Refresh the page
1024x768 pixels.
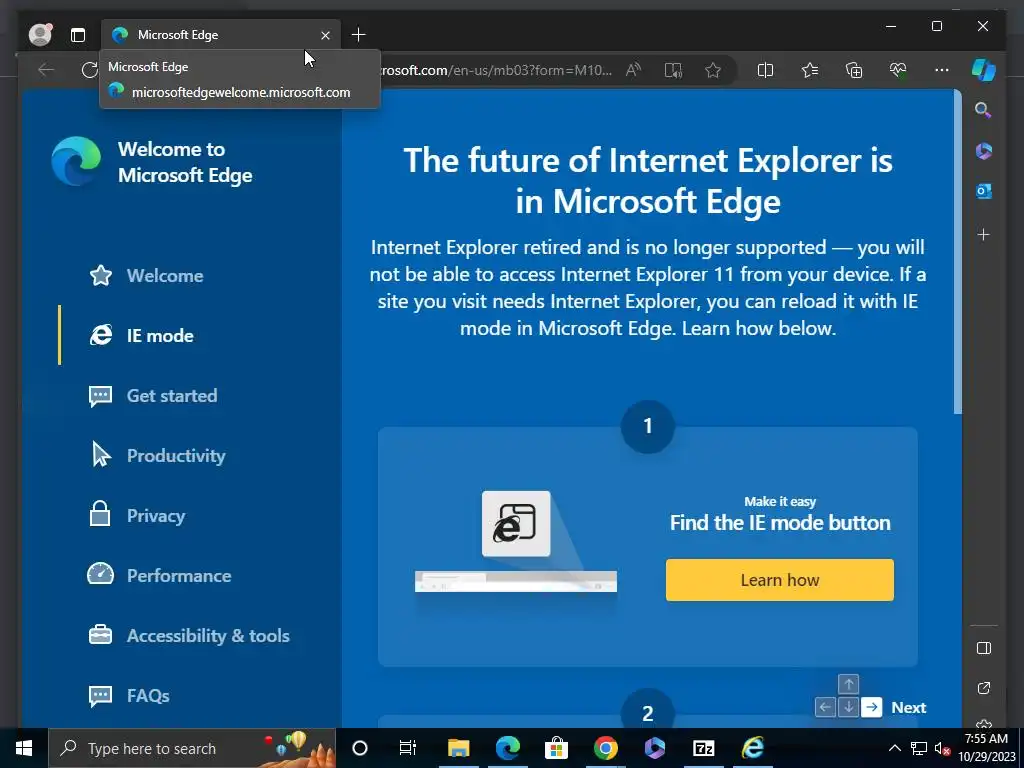(x=89, y=70)
